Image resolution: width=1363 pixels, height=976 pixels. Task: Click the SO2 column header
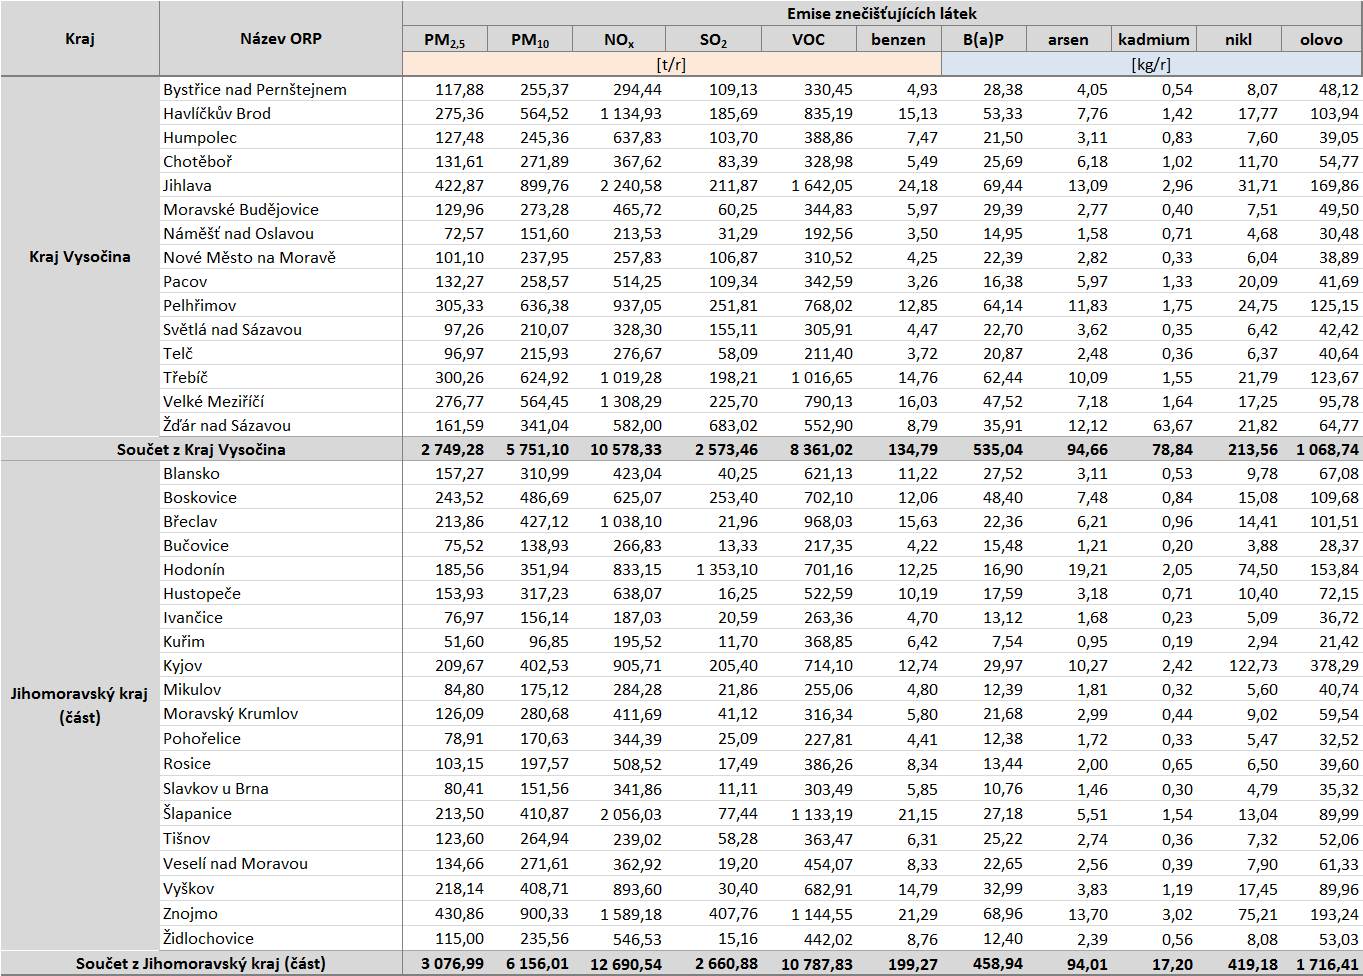(714, 40)
